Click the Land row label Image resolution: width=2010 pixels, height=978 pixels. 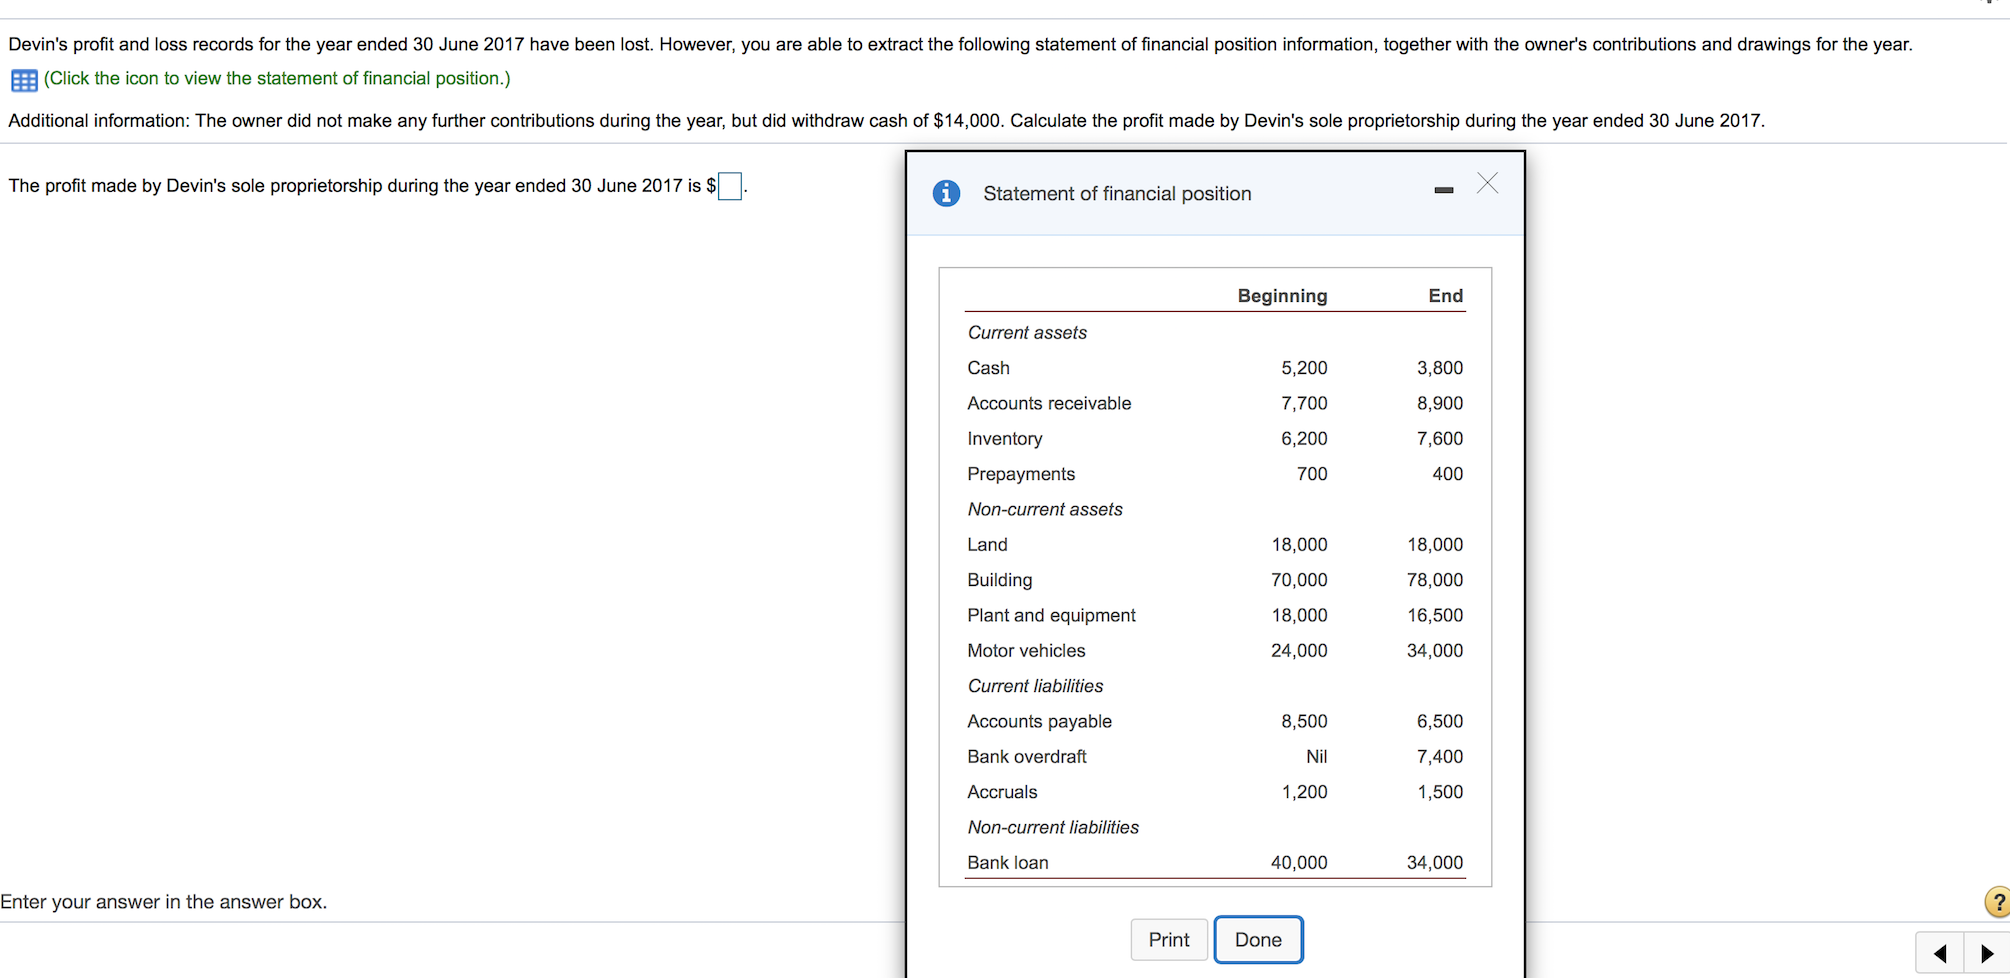tap(987, 545)
